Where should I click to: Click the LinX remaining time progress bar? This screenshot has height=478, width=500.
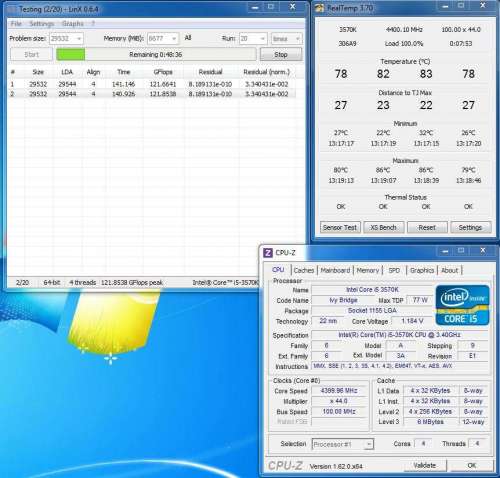coord(156,55)
